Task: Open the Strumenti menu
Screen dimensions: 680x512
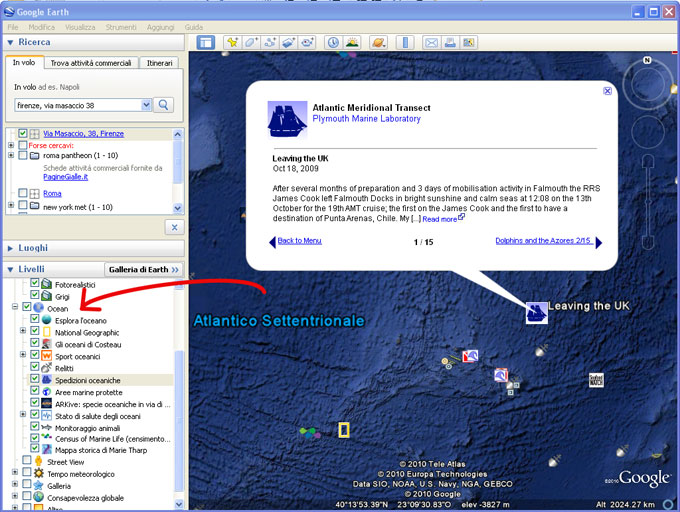Action: point(121,27)
